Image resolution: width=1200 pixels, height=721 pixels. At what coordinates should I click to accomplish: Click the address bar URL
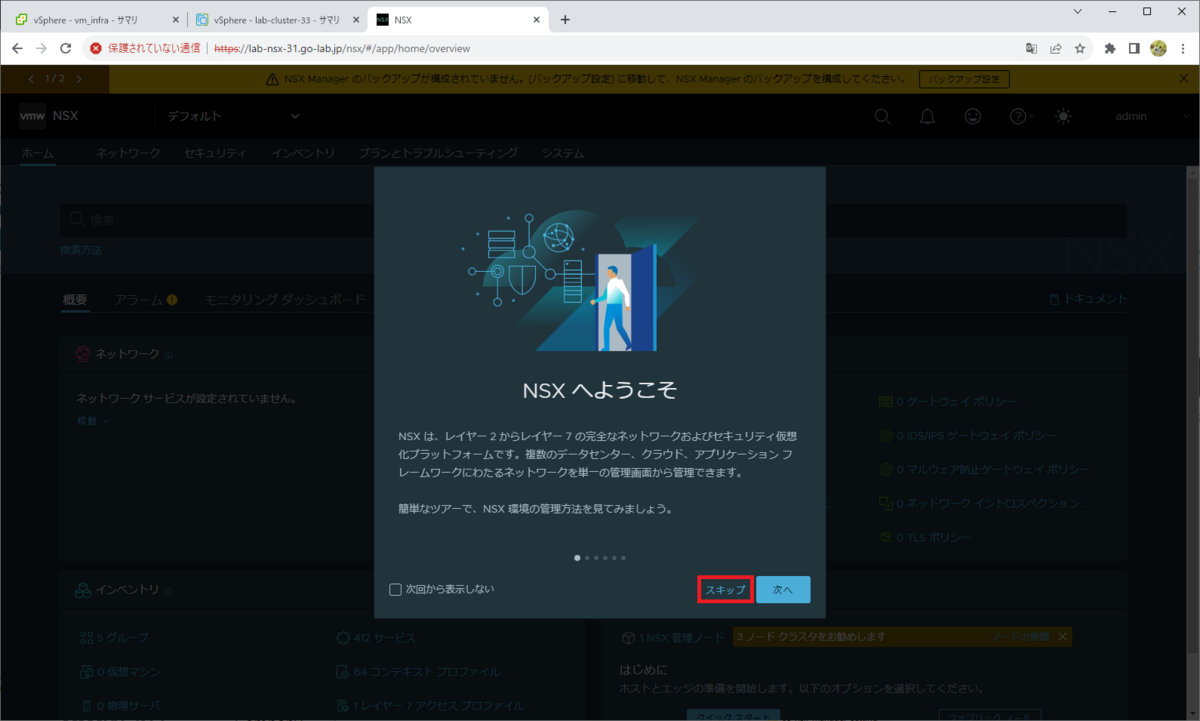(x=341, y=48)
